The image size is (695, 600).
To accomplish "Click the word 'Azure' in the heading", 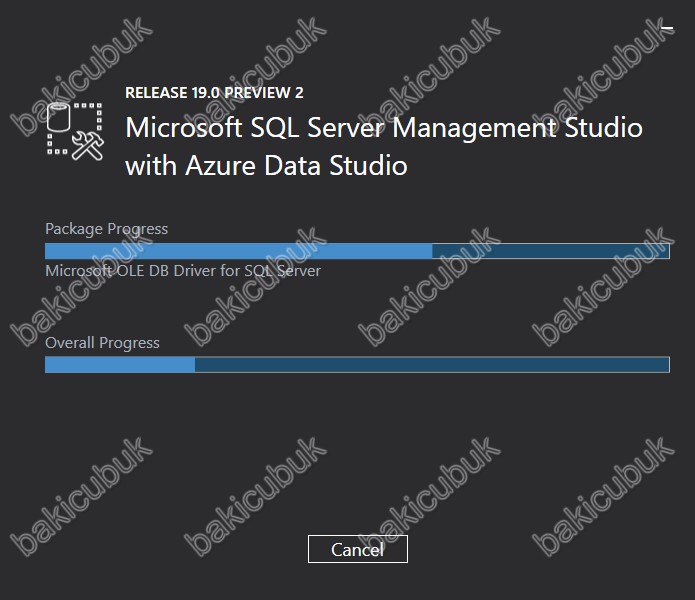I will click(x=220, y=166).
